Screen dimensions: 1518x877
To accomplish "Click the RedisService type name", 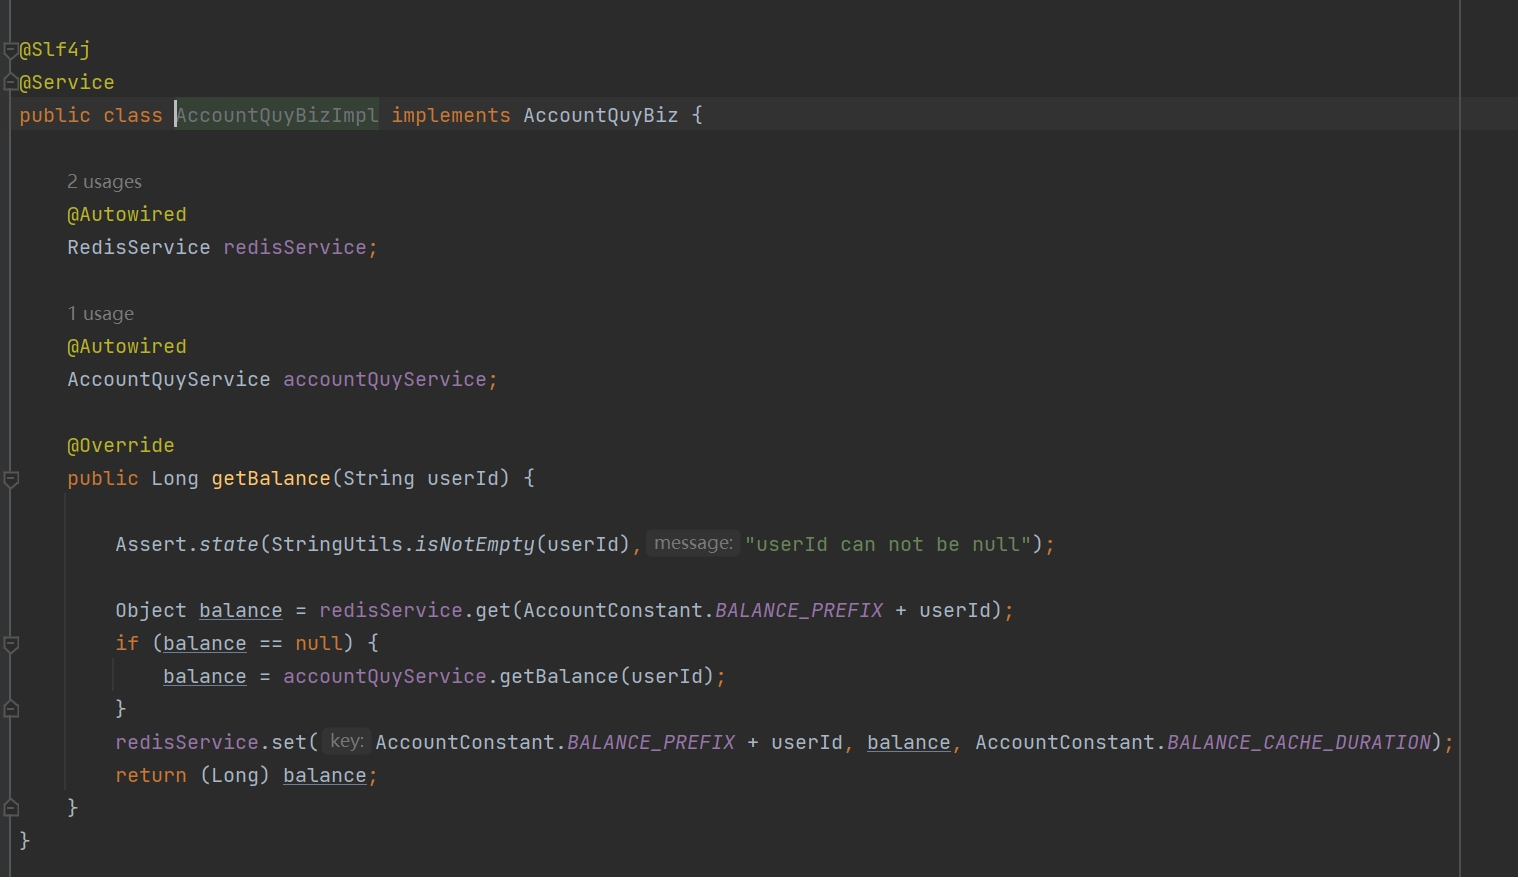I will click(x=139, y=248).
